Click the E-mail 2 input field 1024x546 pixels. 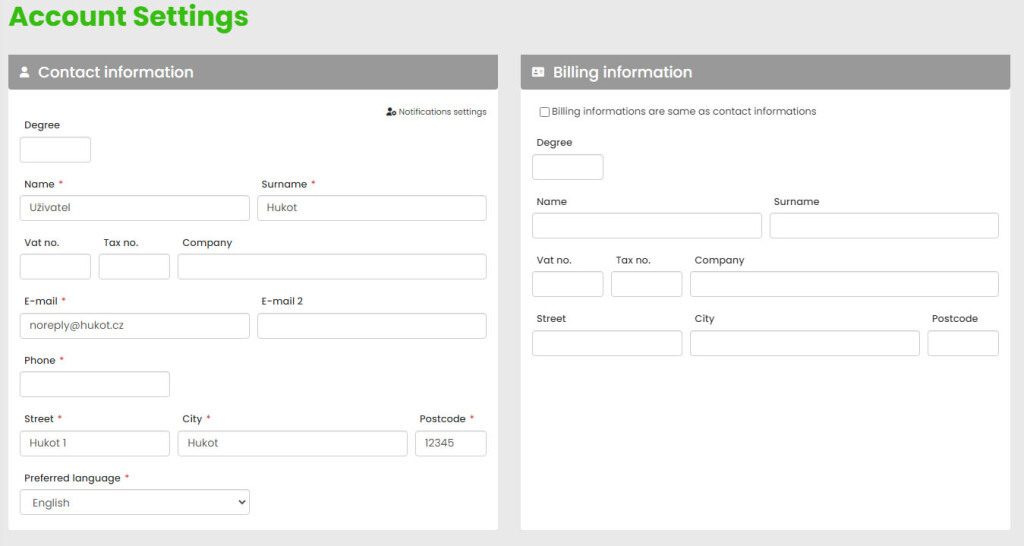coord(371,326)
